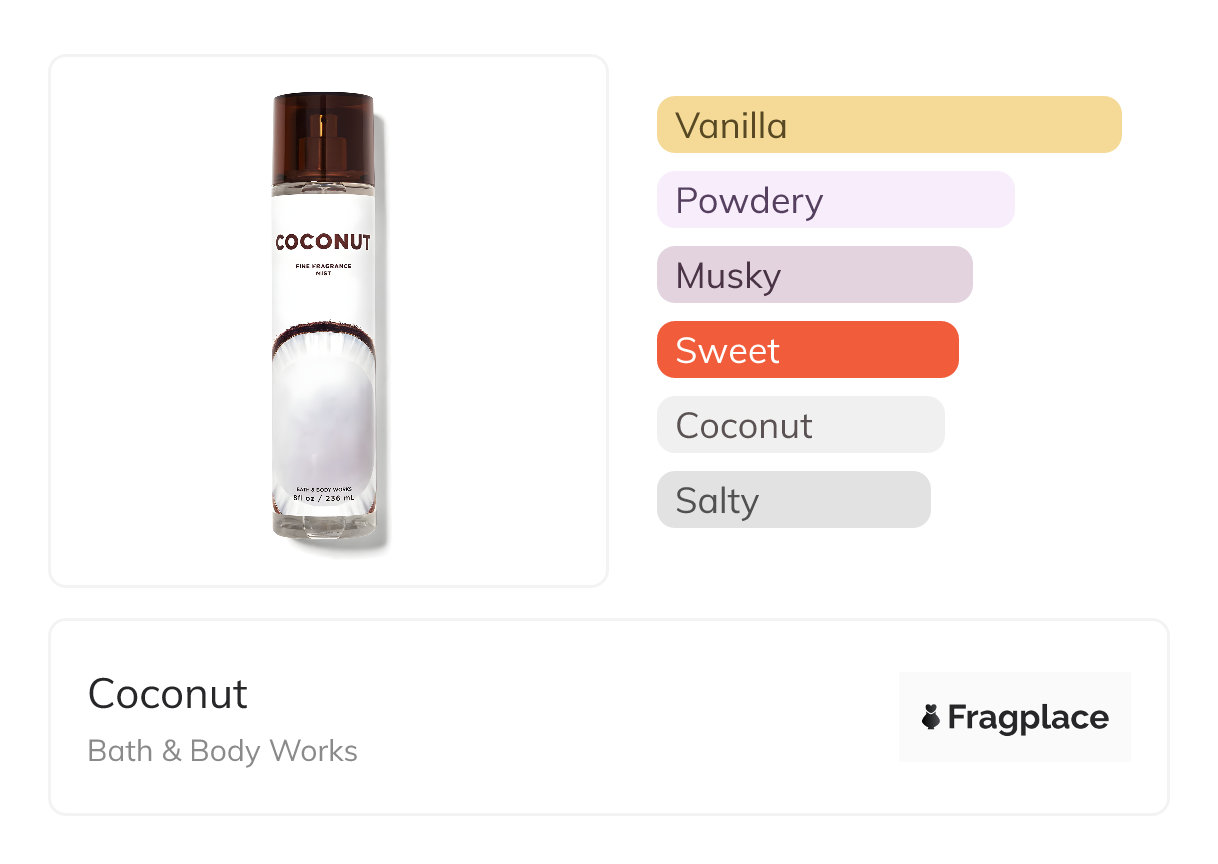1218x864 pixels.
Task: Select the Powdery accord bar
Action: coord(835,200)
